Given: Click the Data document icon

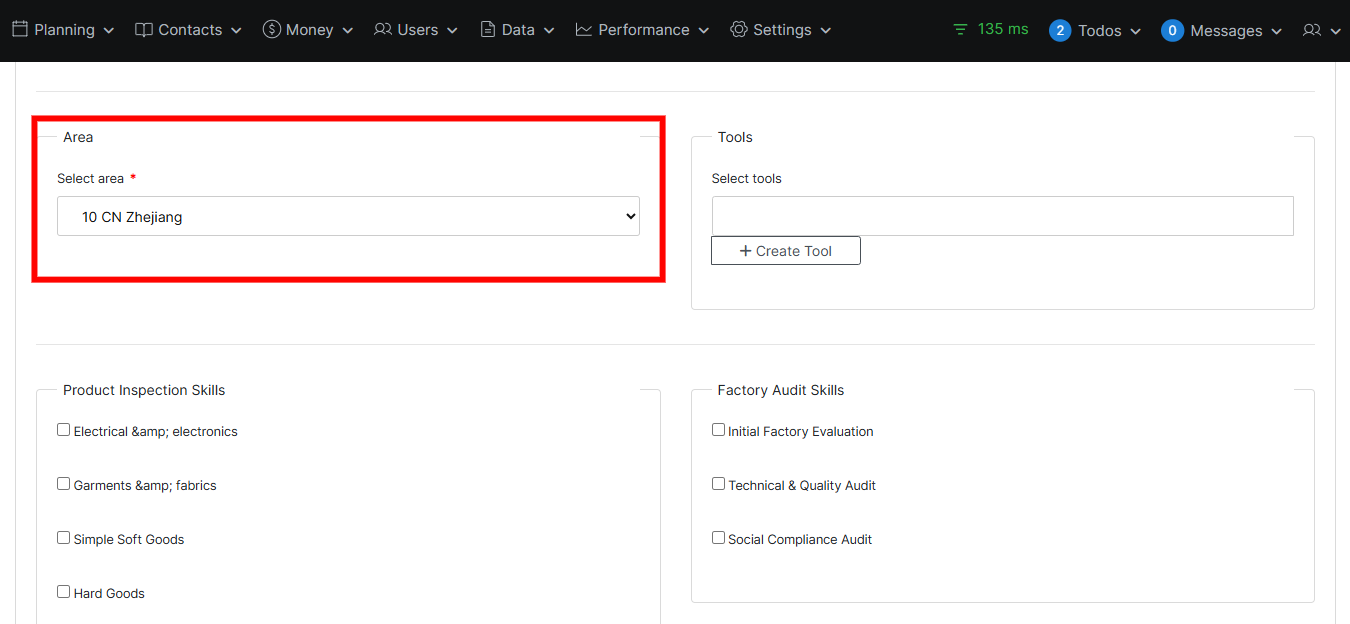Looking at the screenshot, I should [488, 30].
